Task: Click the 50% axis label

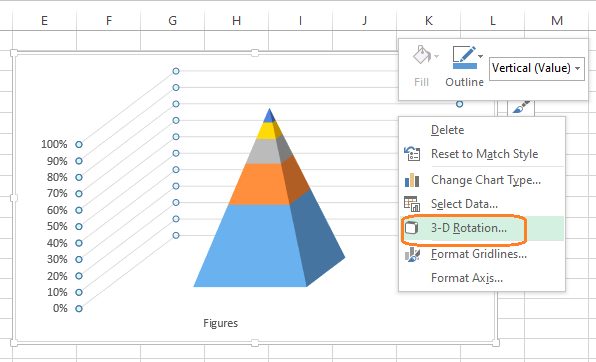Action: click(x=57, y=227)
